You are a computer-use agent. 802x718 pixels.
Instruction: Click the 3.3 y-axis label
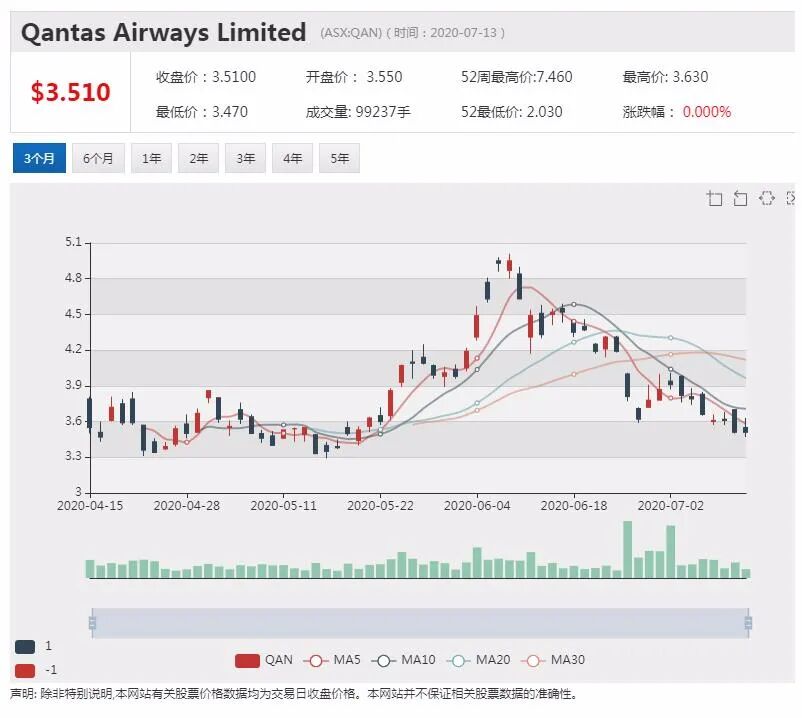[73, 456]
